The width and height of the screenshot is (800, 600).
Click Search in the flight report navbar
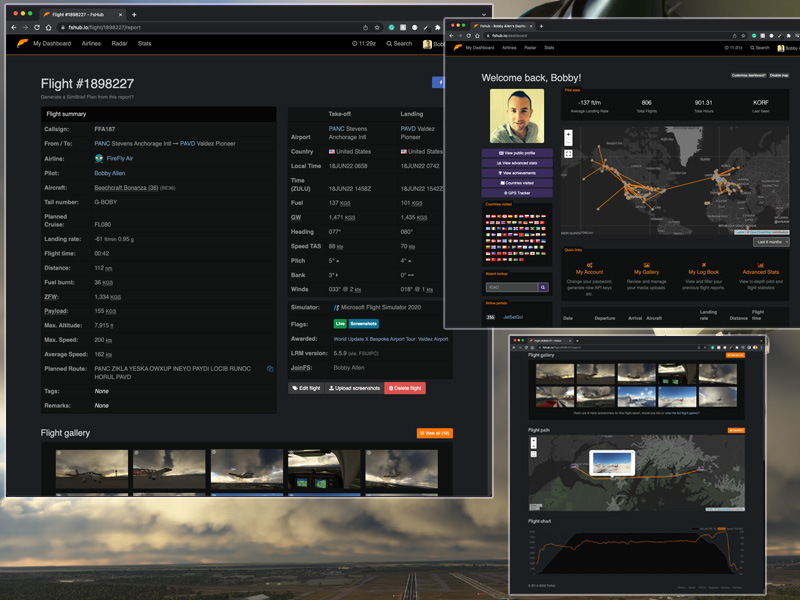(399, 44)
